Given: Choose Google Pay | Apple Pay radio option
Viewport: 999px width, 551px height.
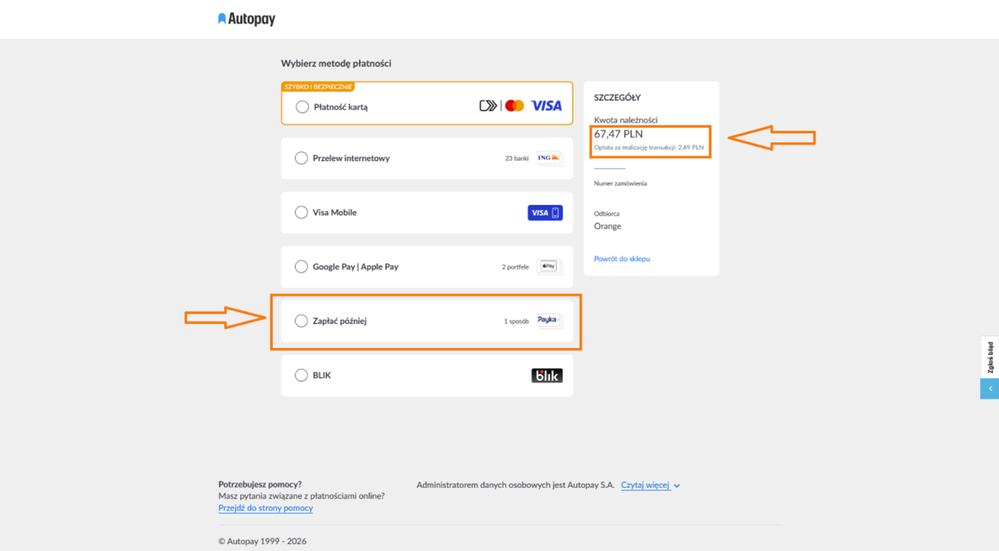Looking at the screenshot, I should (301, 266).
